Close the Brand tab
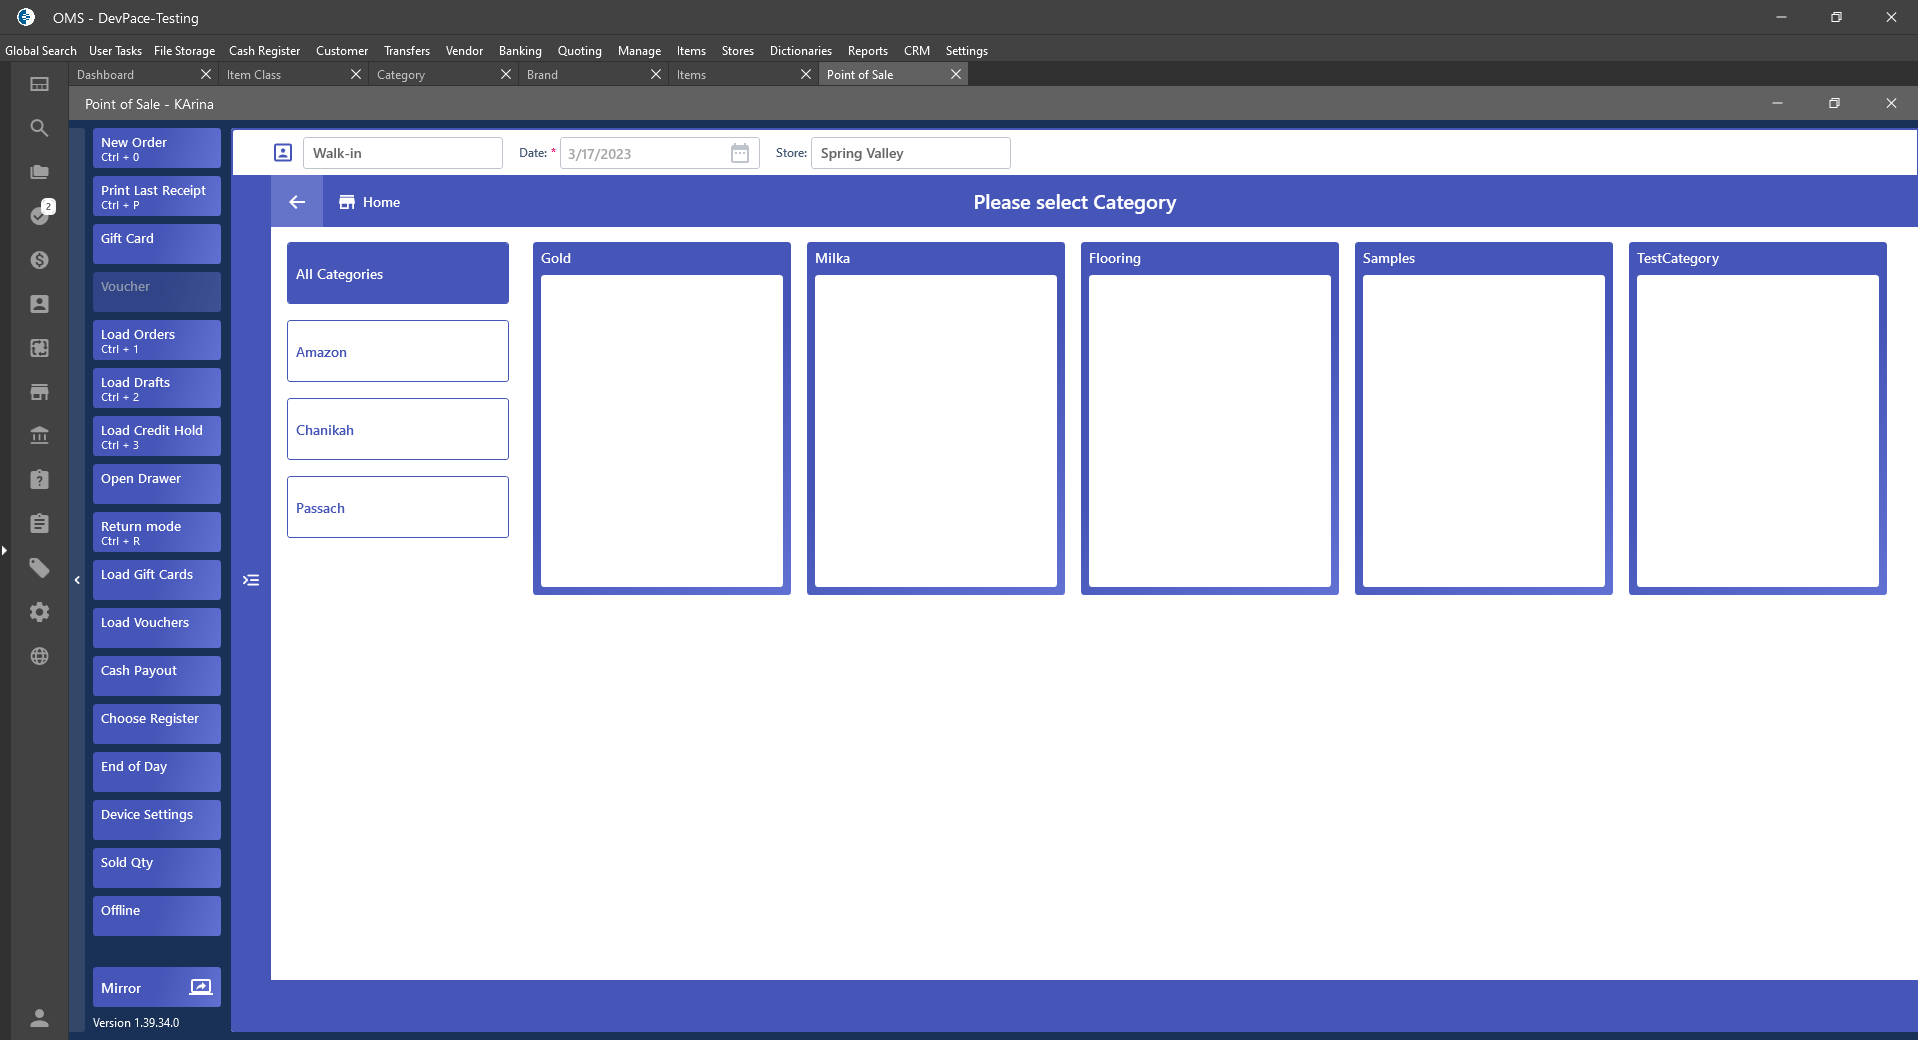Image resolution: width=1918 pixels, height=1040 pixels. click(656, 74)
